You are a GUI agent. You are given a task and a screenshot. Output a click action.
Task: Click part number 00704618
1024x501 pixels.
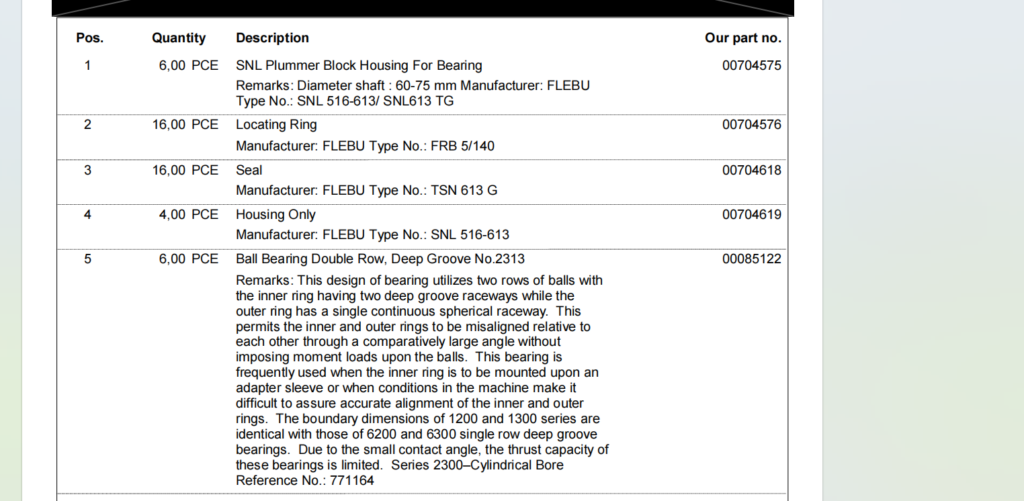(751, 170)
